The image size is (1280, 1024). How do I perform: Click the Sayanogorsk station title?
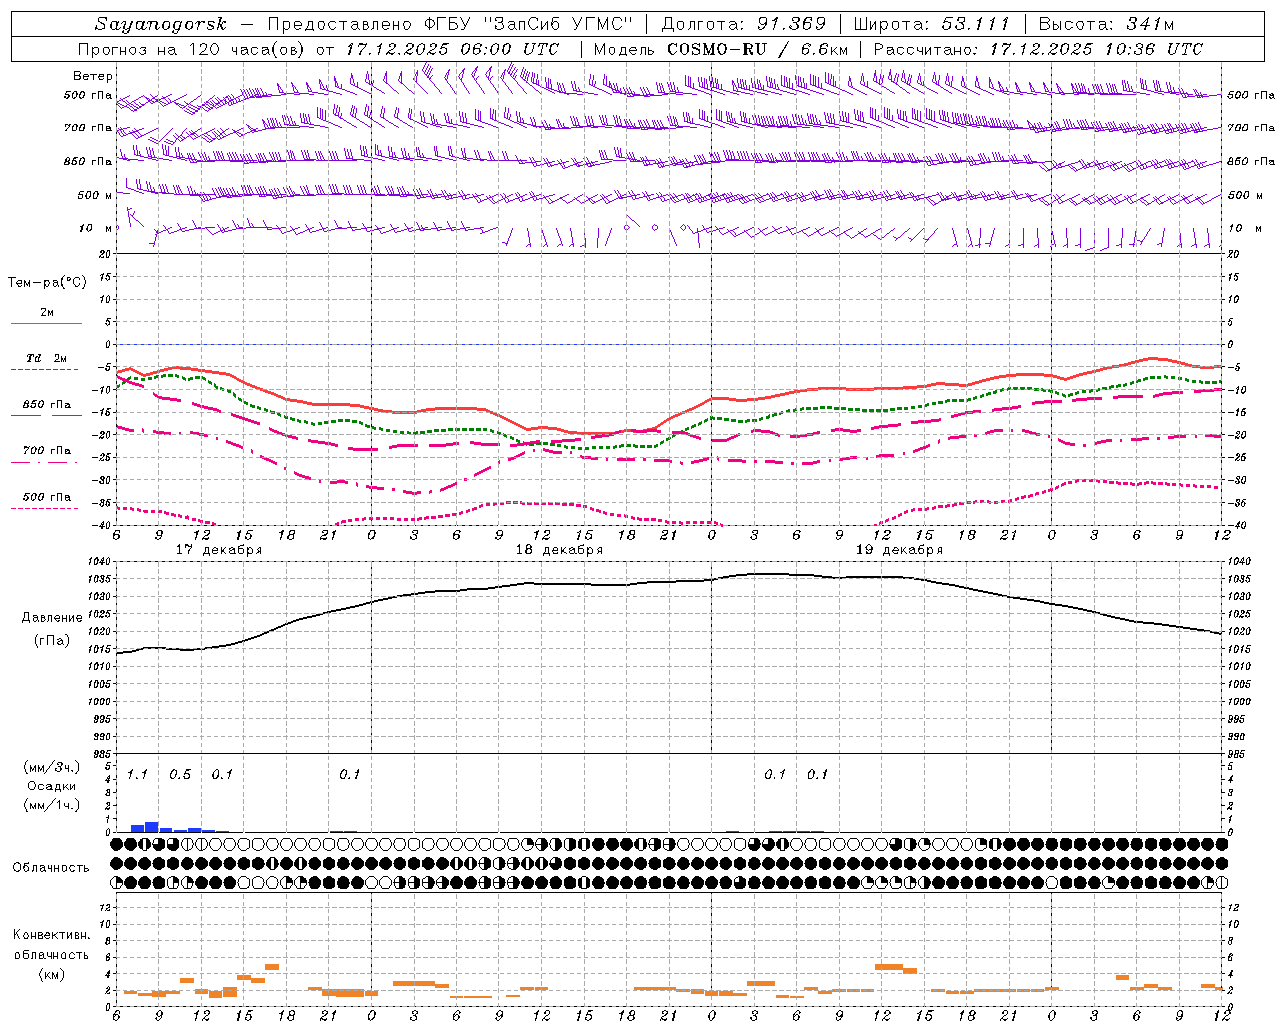click(x=160, y=24)
